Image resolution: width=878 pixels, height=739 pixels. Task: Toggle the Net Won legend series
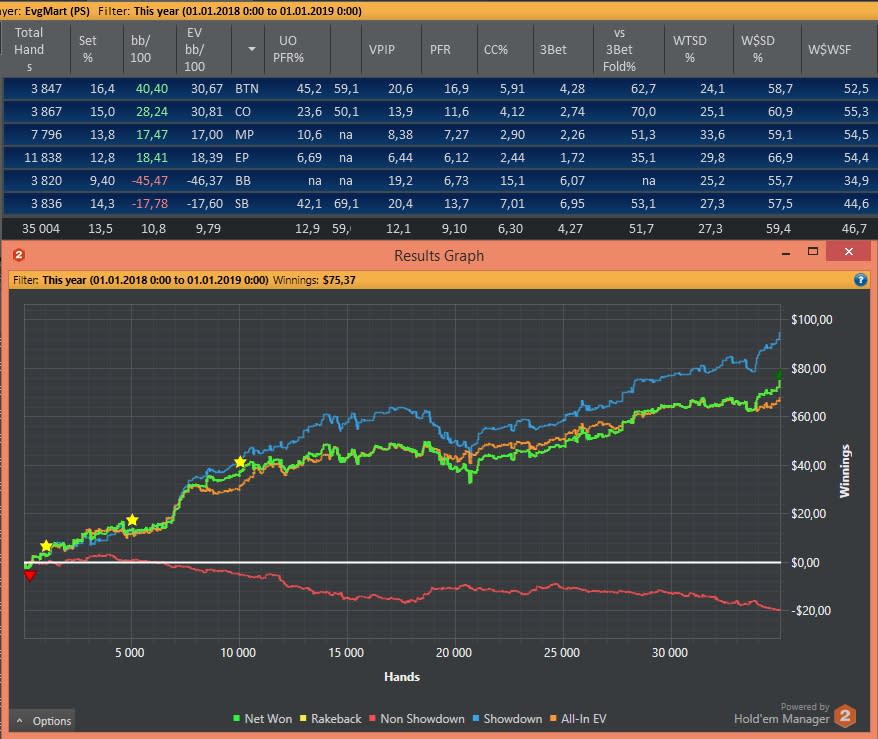point(262,719)
